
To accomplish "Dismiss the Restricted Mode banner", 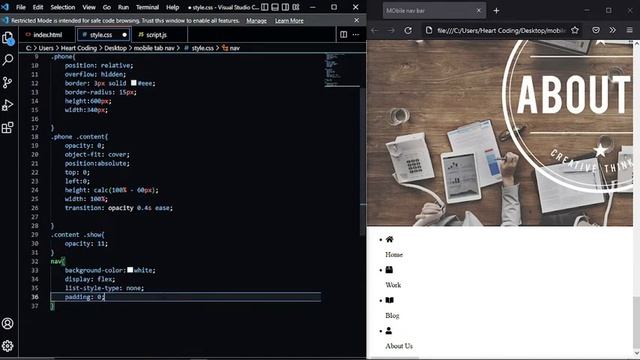I will coord(356,20).
